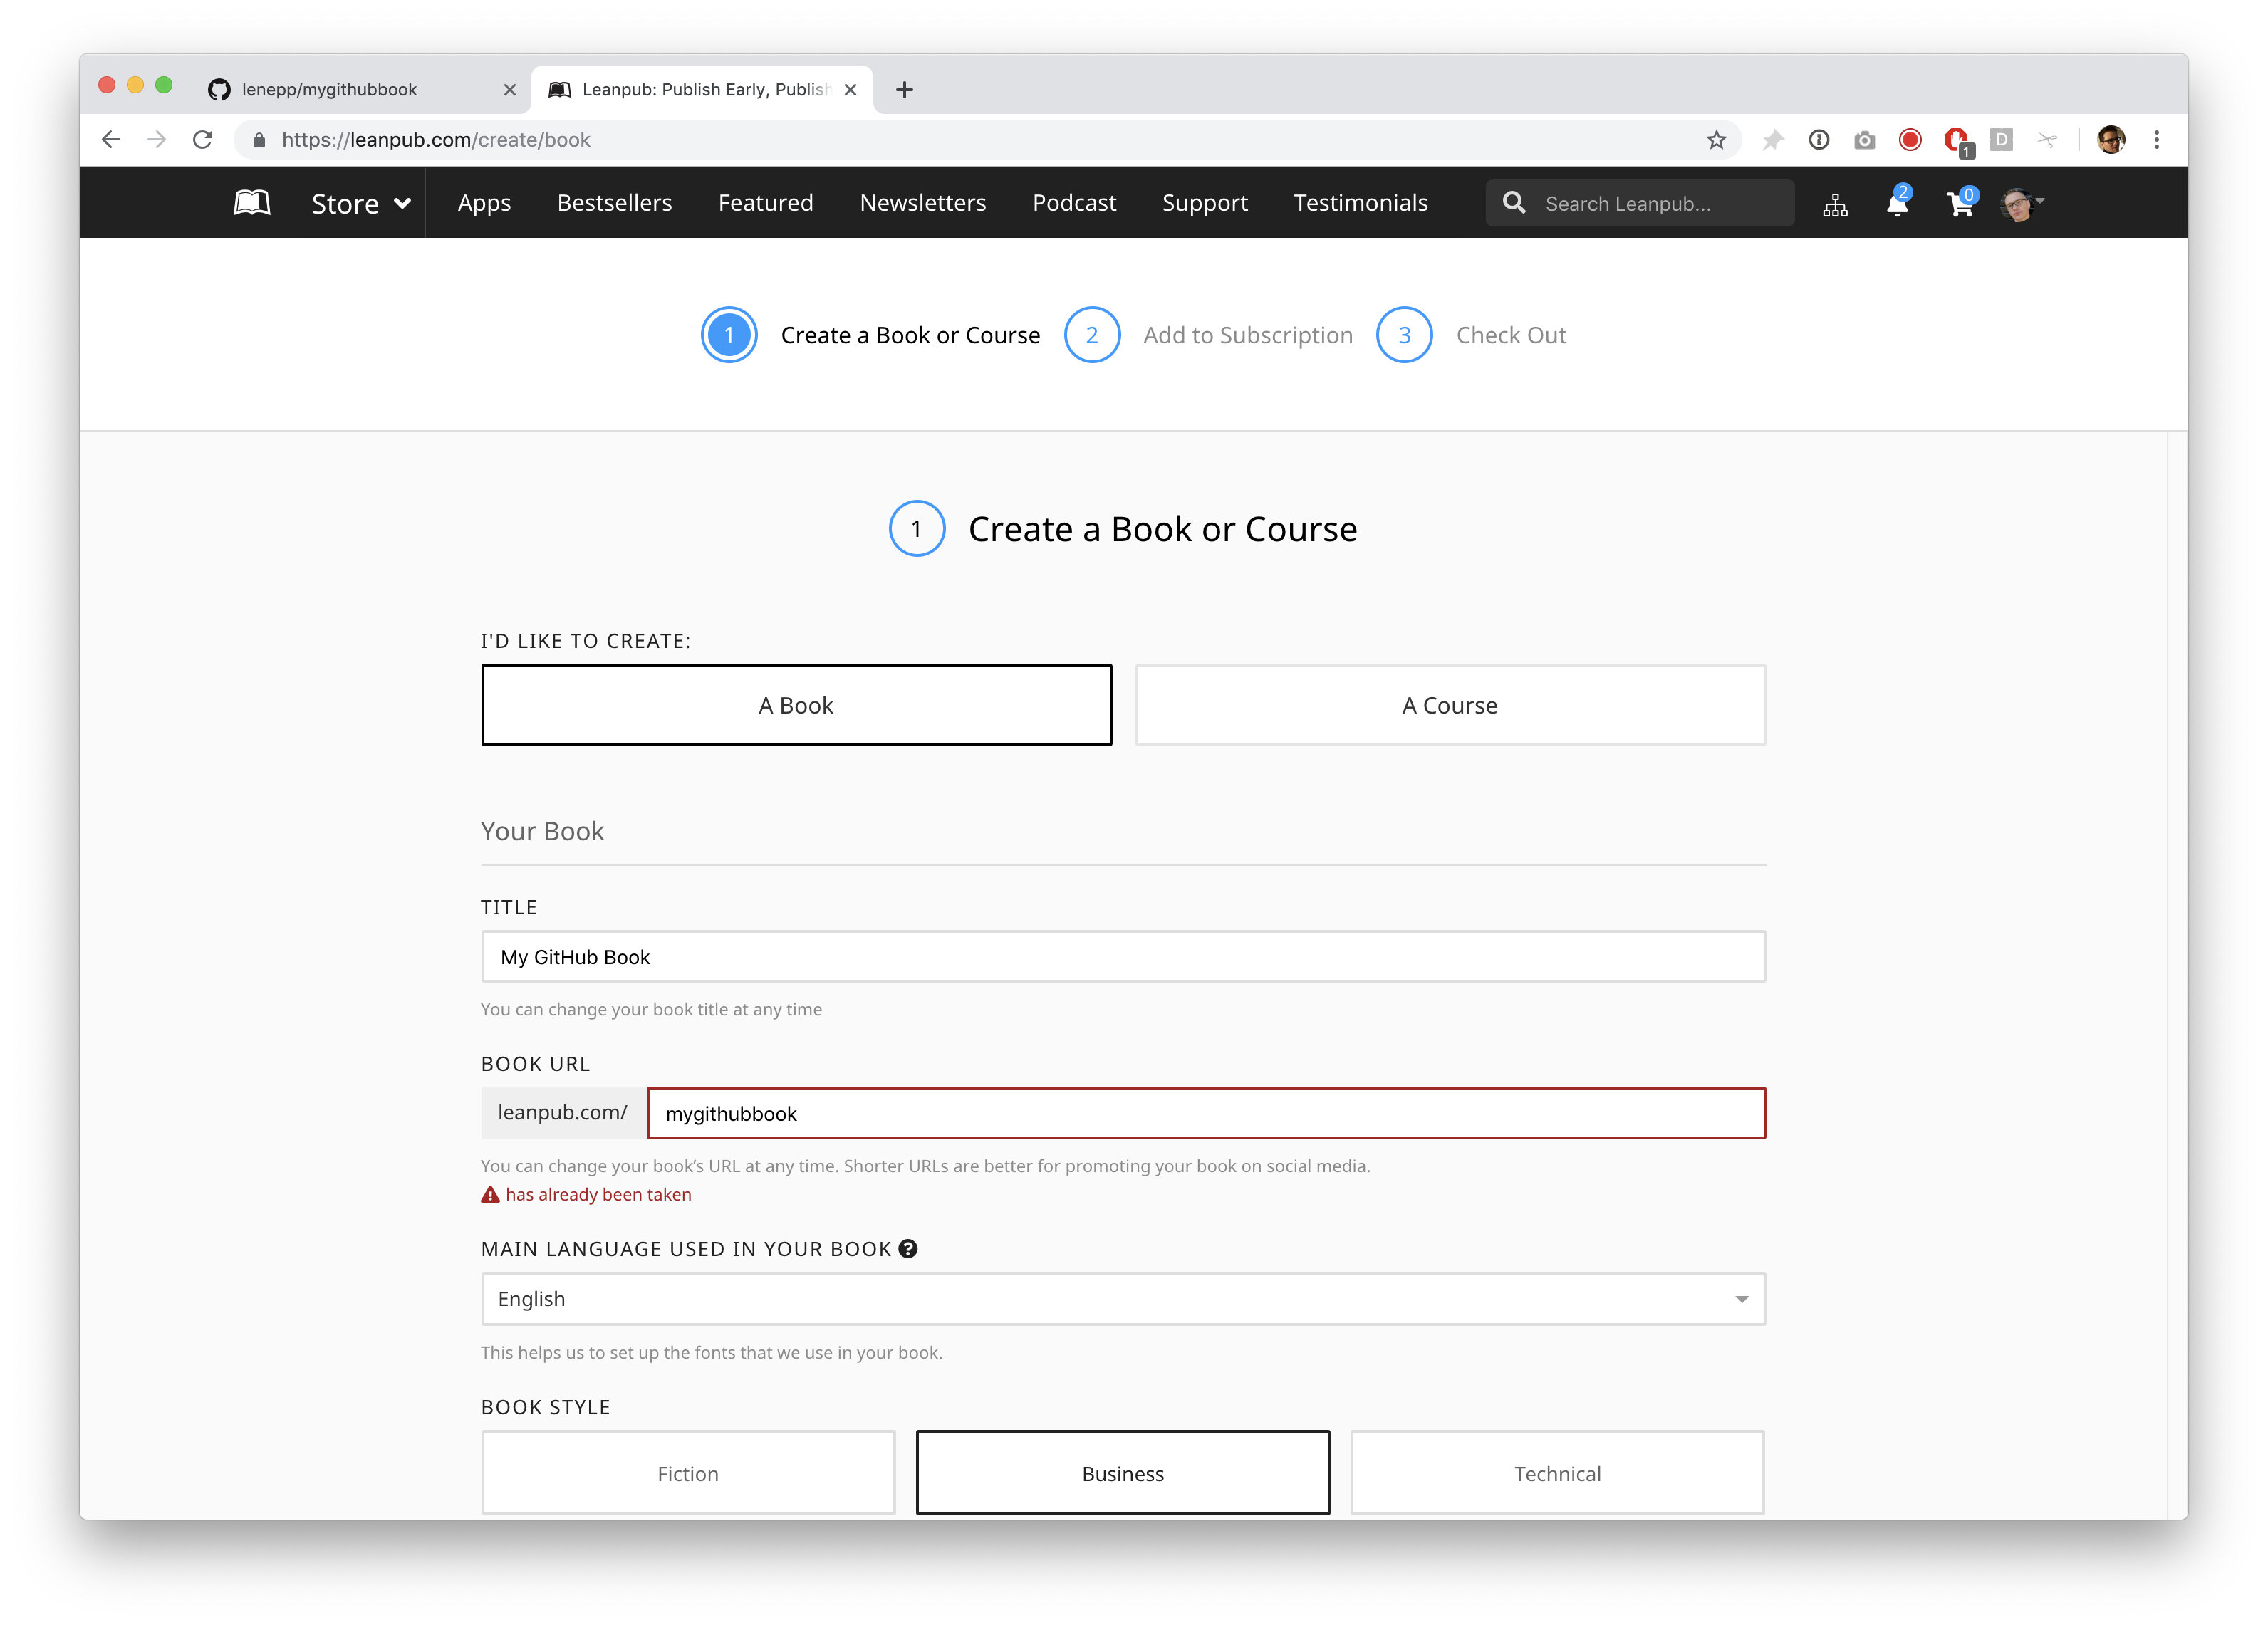Click the browser address bar URL
This screenshot has height=1625, width=2268.
click(x=436, y=140)
